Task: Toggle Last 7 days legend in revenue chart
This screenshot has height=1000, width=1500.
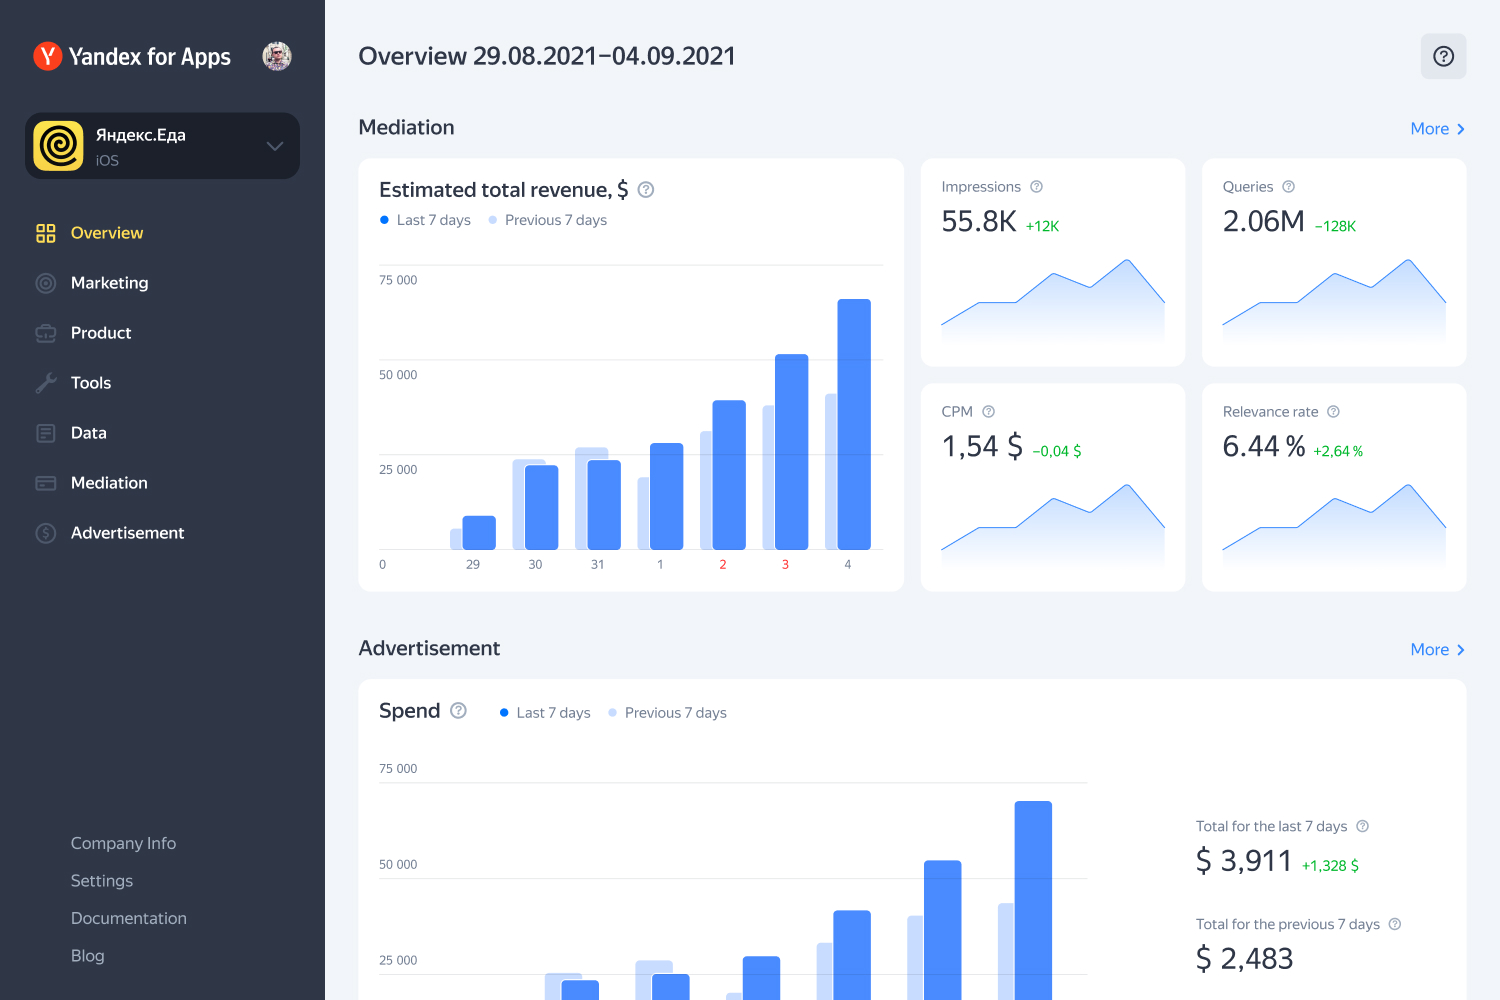Action: pyautogui.click(x=425, y=220)
